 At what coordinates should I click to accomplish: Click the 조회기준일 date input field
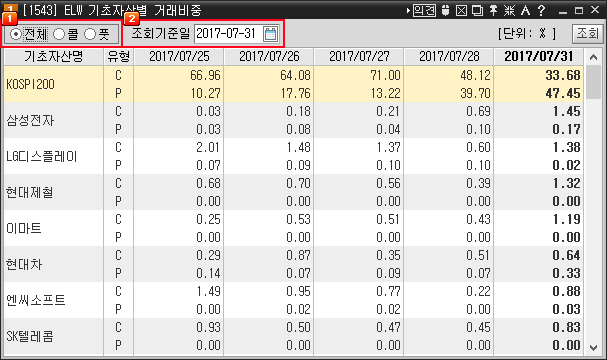[x=228, y=34]
